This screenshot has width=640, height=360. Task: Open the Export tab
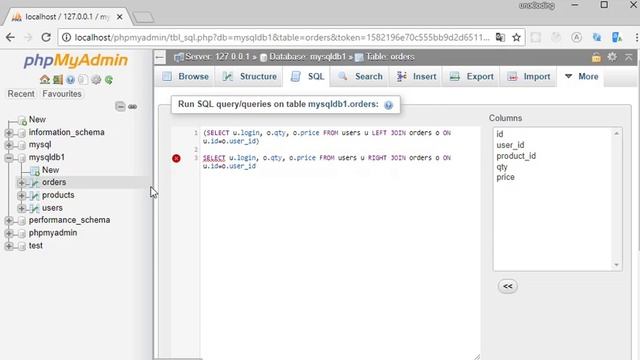pyautogui.click(x=471, y=77)
